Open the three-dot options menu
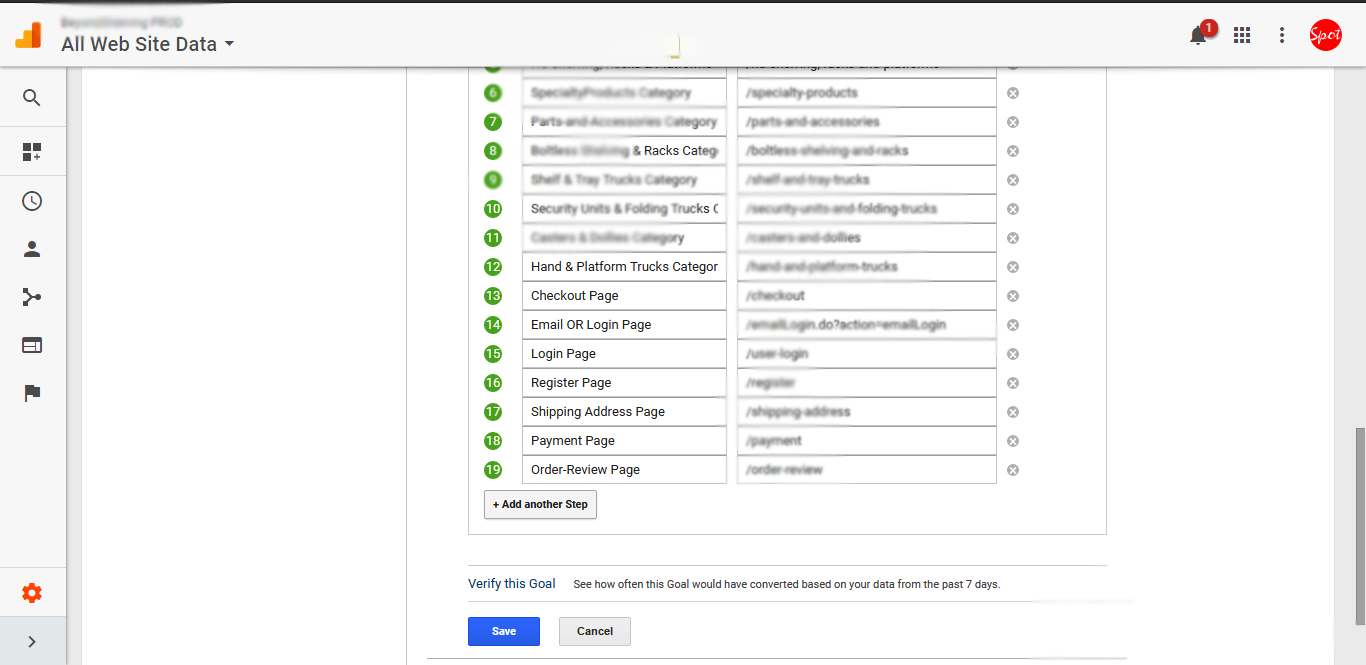 (x=1282, y=35)
